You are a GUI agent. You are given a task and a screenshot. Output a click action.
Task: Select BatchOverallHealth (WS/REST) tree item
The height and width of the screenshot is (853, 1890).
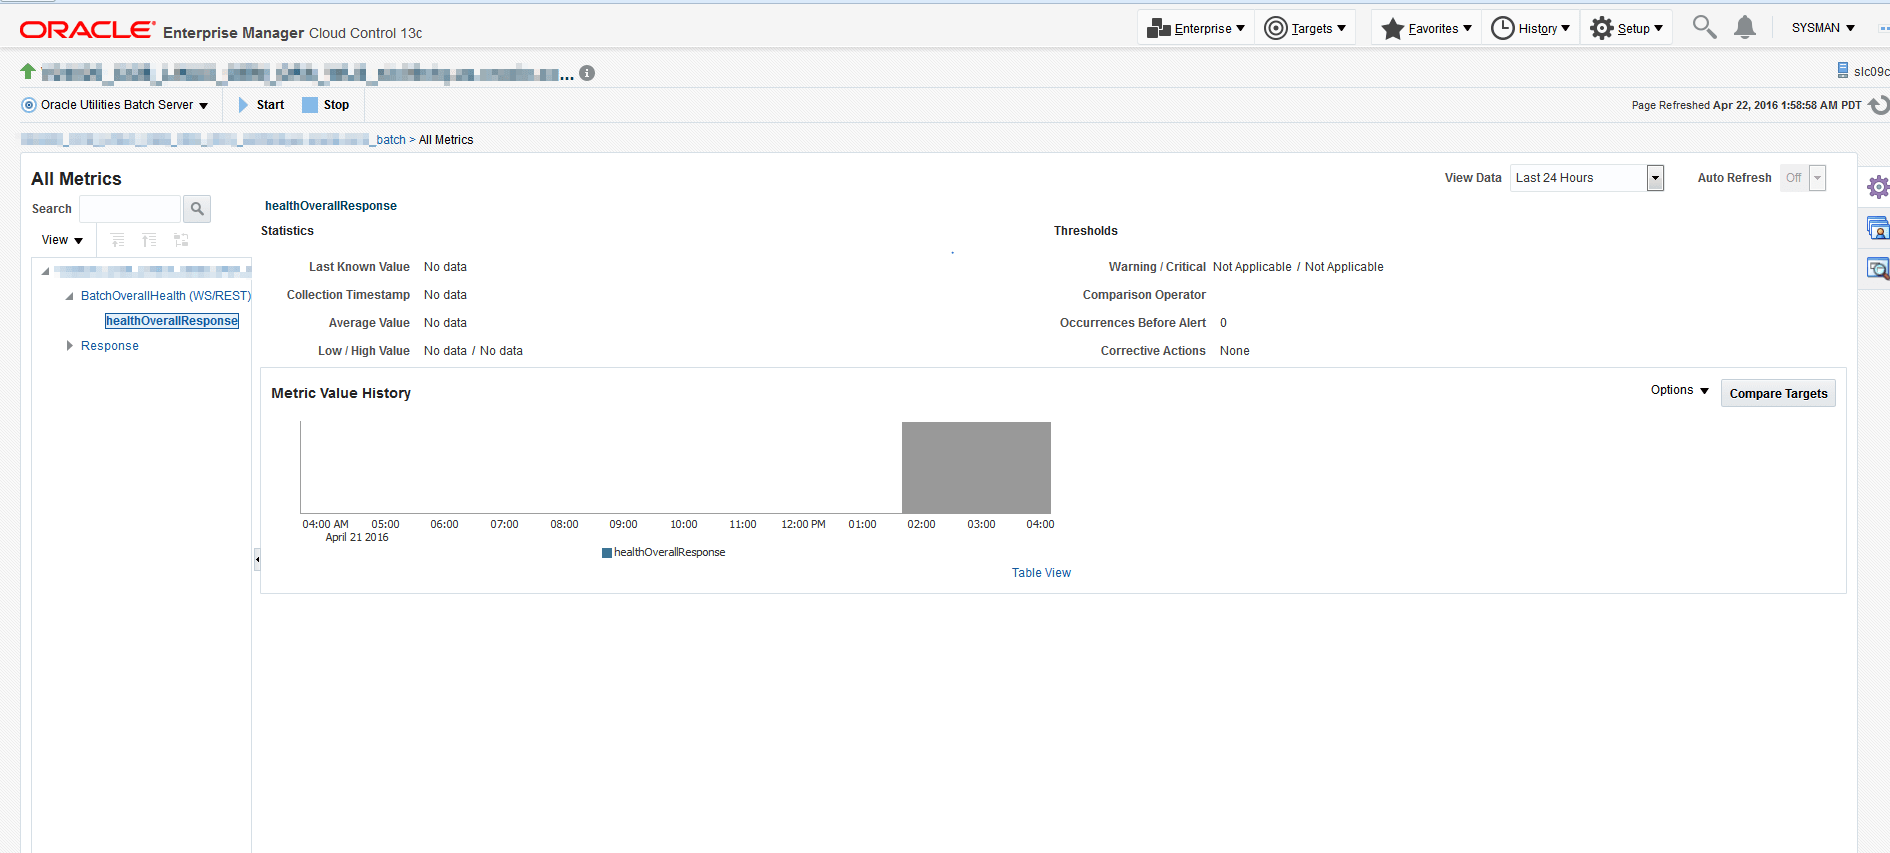[x=166, y=296]
